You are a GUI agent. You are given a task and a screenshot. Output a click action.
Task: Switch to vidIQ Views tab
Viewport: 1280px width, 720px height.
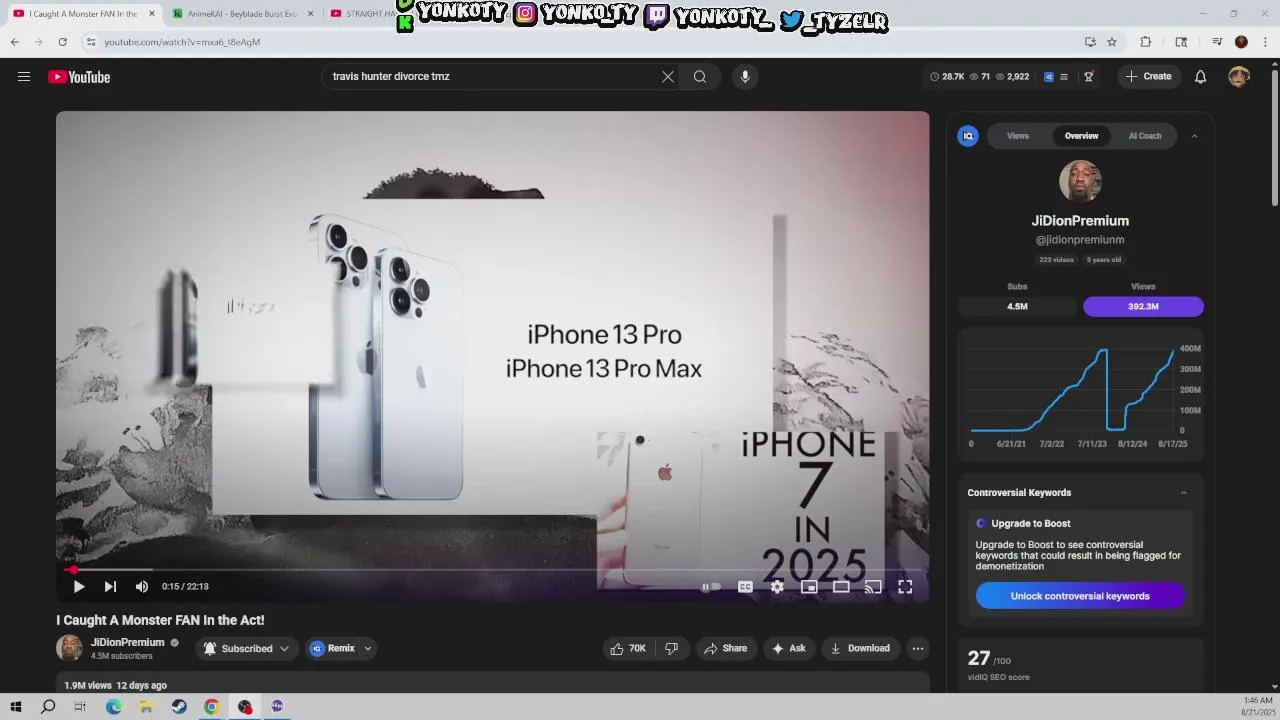pyautogui.click(x=1018, y=136)
